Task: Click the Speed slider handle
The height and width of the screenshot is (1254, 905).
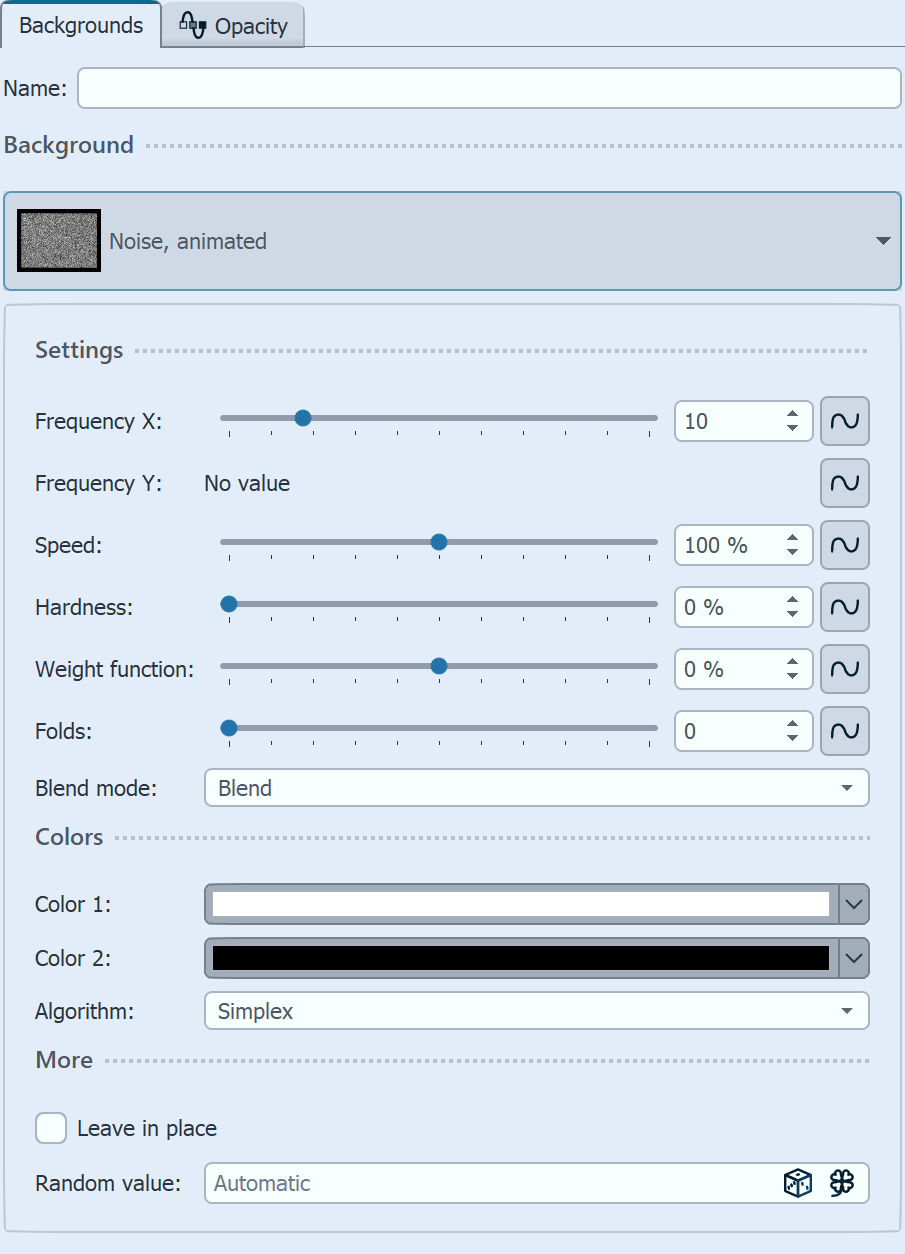Action: (x=438, y=543)
